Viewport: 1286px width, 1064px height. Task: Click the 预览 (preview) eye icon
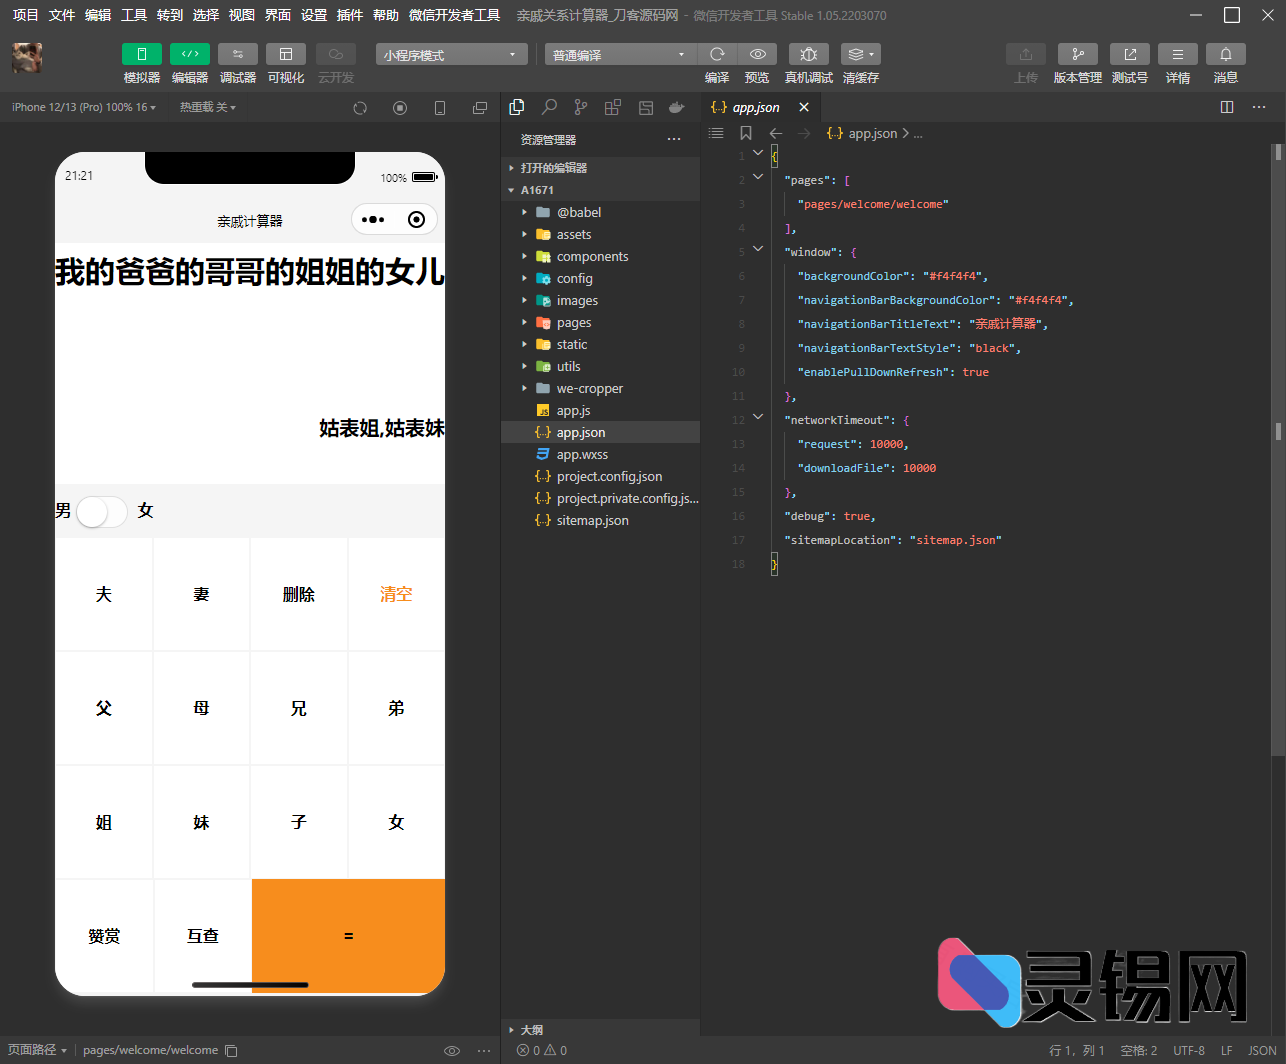click(x=757, y=54)
